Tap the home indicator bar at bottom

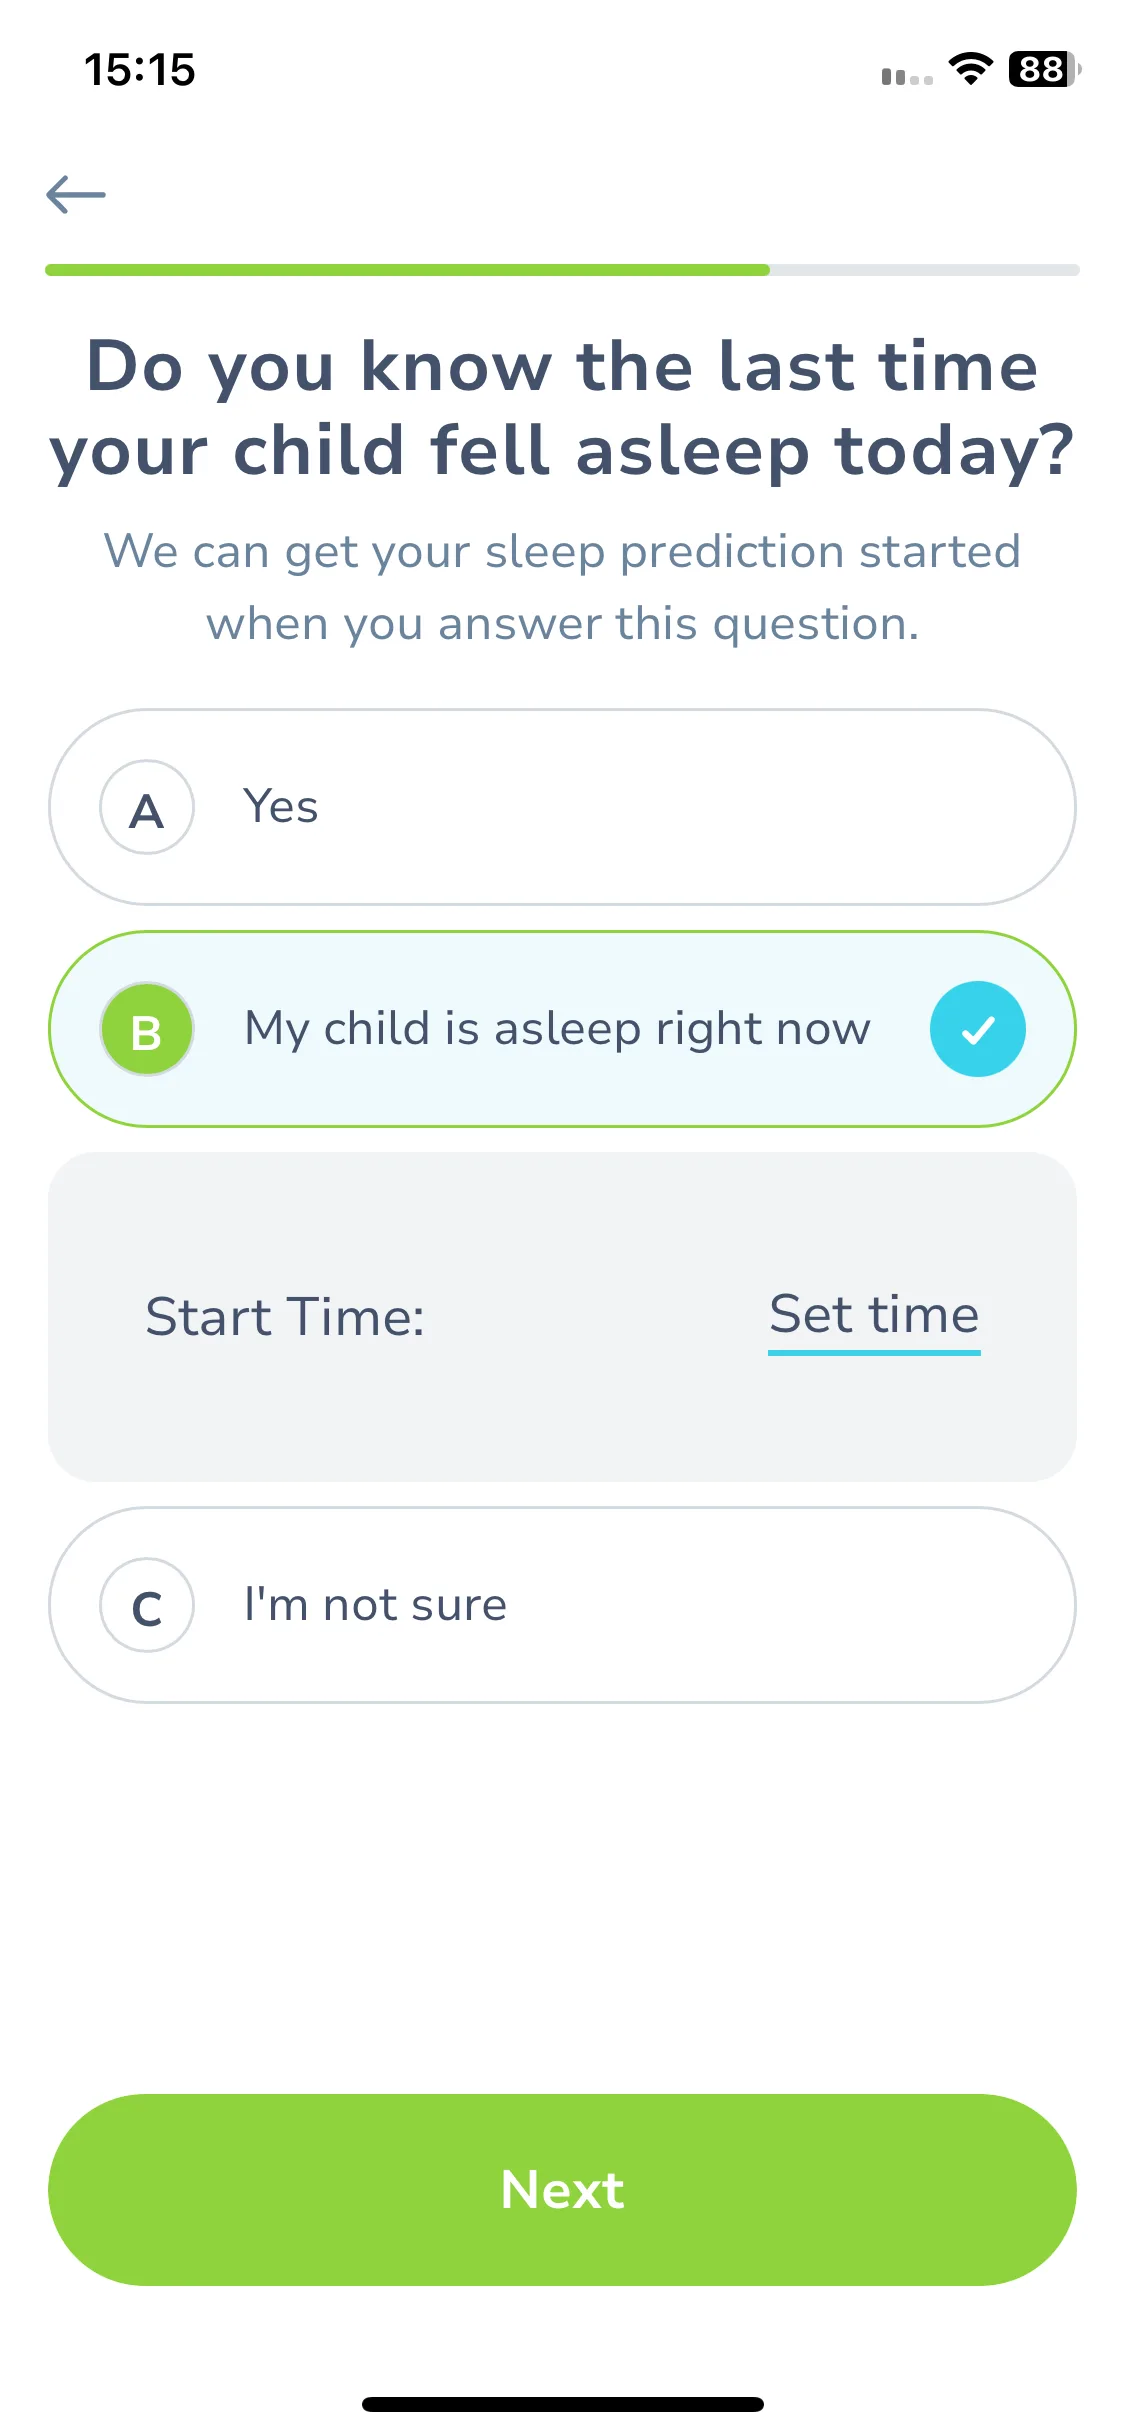[x=562, y=2404]
